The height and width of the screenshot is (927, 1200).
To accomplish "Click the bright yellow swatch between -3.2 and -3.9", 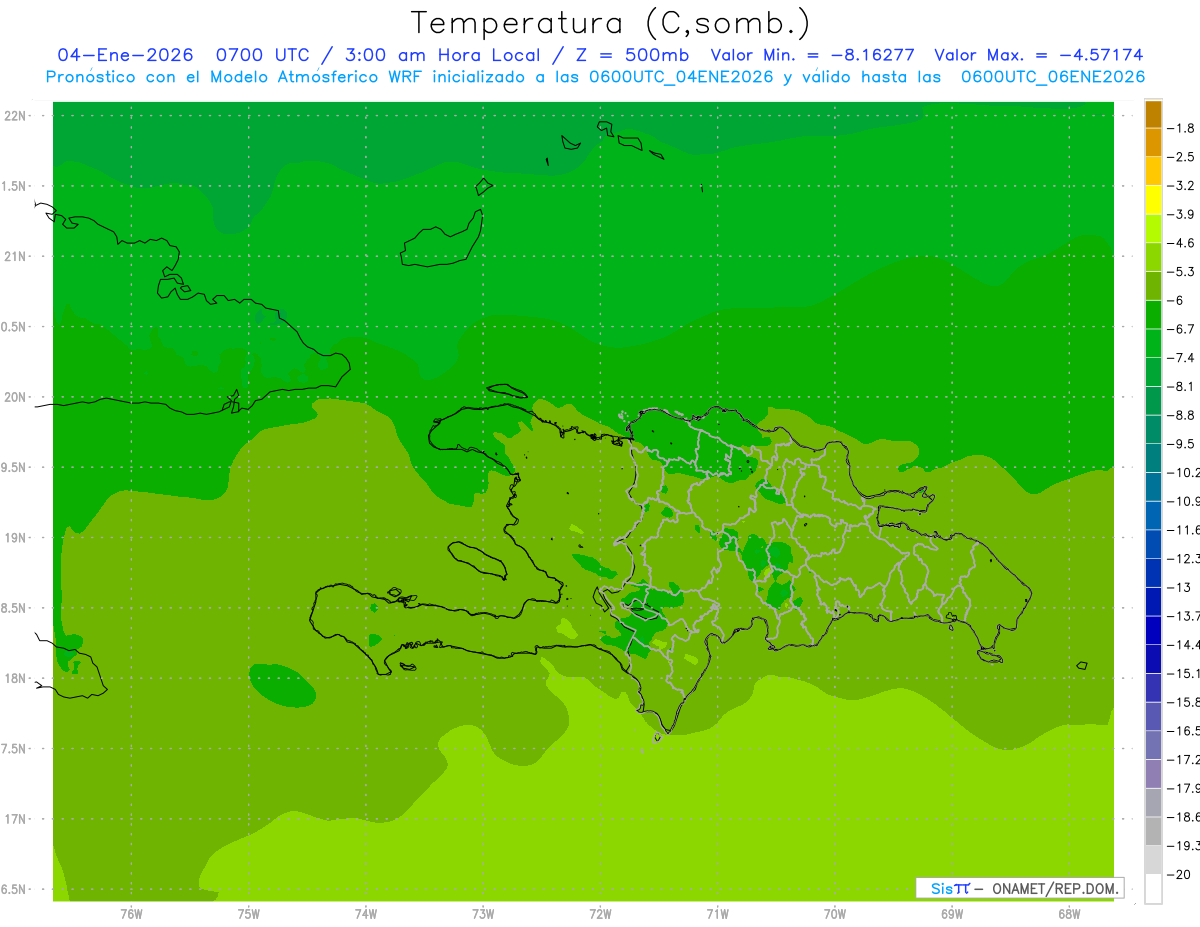I will [x=1153, y=200].
